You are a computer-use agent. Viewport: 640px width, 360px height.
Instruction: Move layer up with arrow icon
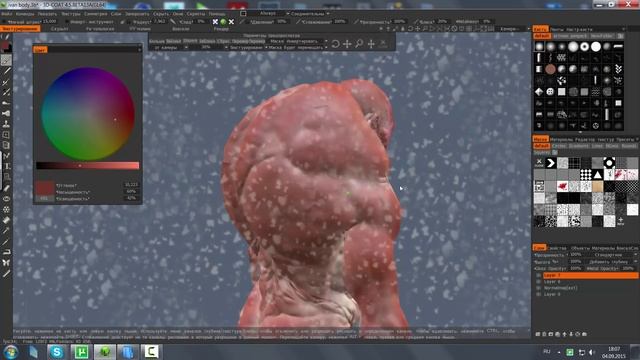(x=564, y=334)
